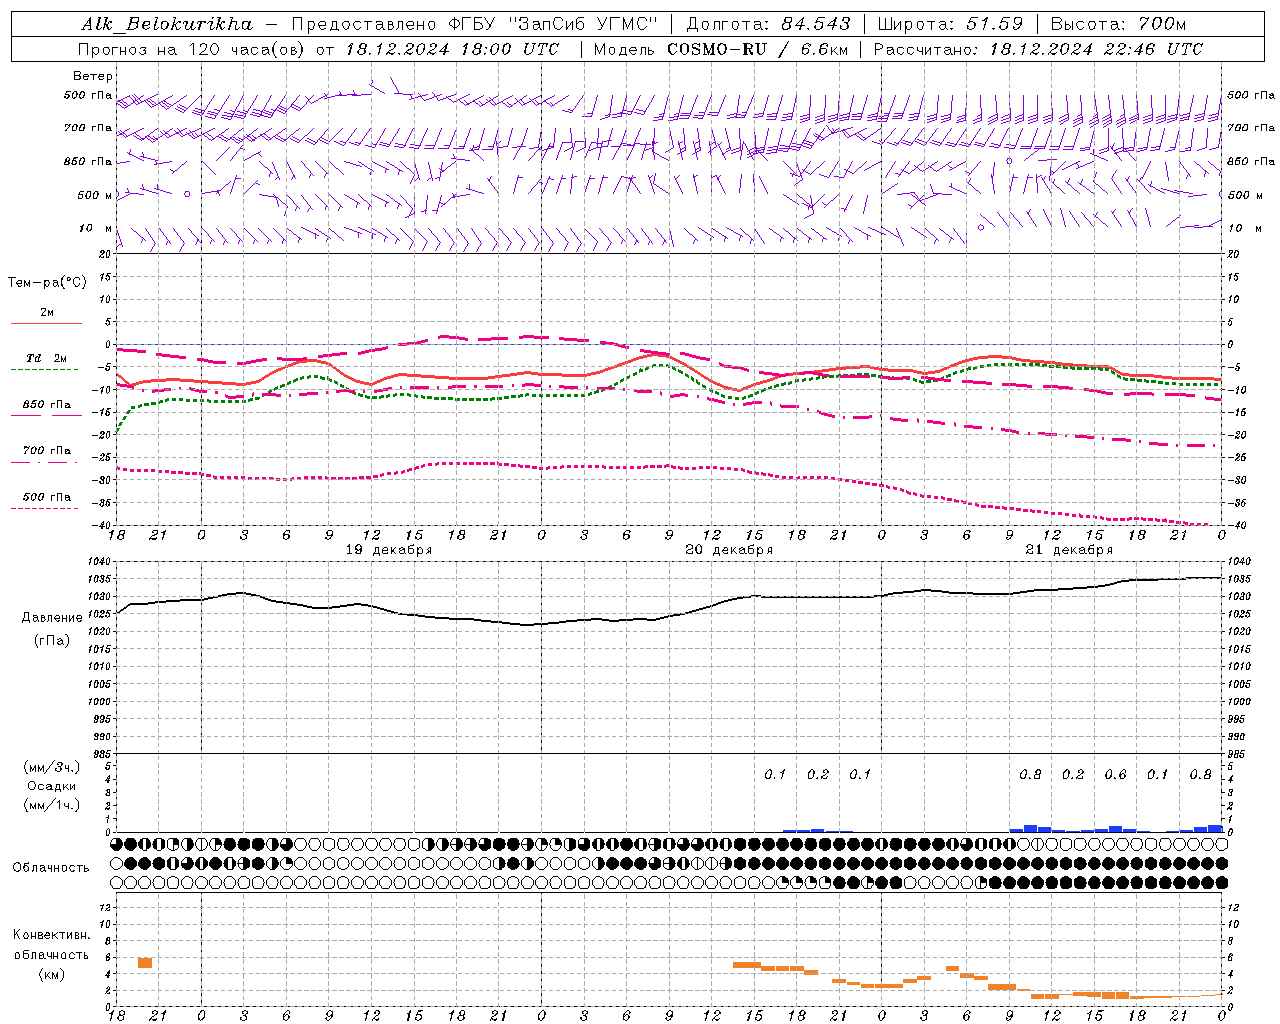Click the Рассчитано 22:46 UTC timestamp
Screen dimensions: 1280x1024
(1038, 49)
